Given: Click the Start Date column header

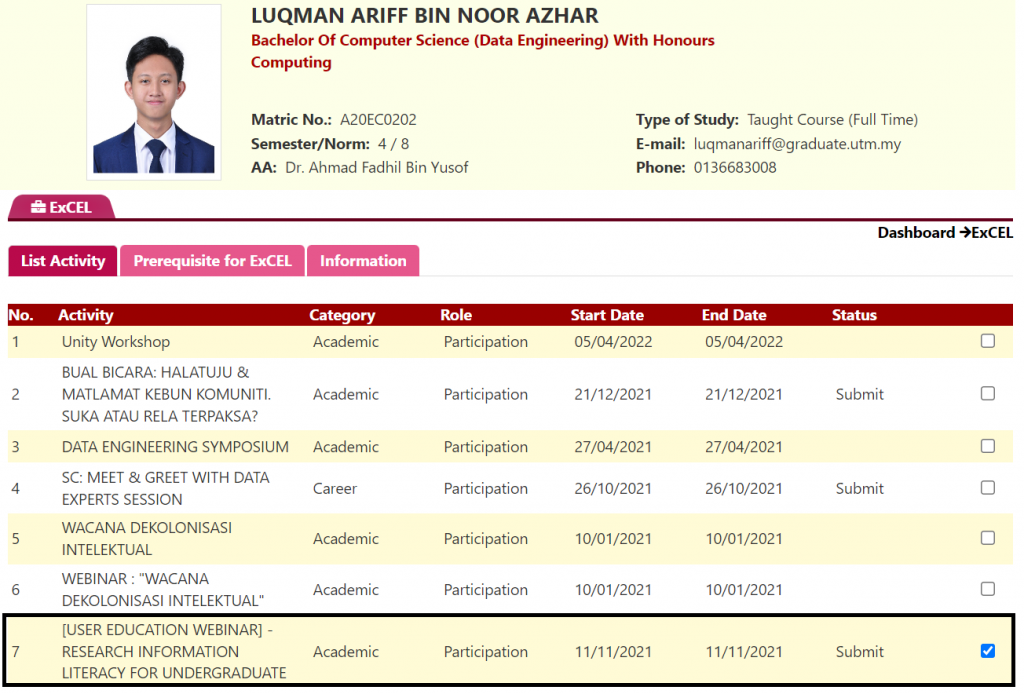Looking at the screenshot, I should point(607,315).
